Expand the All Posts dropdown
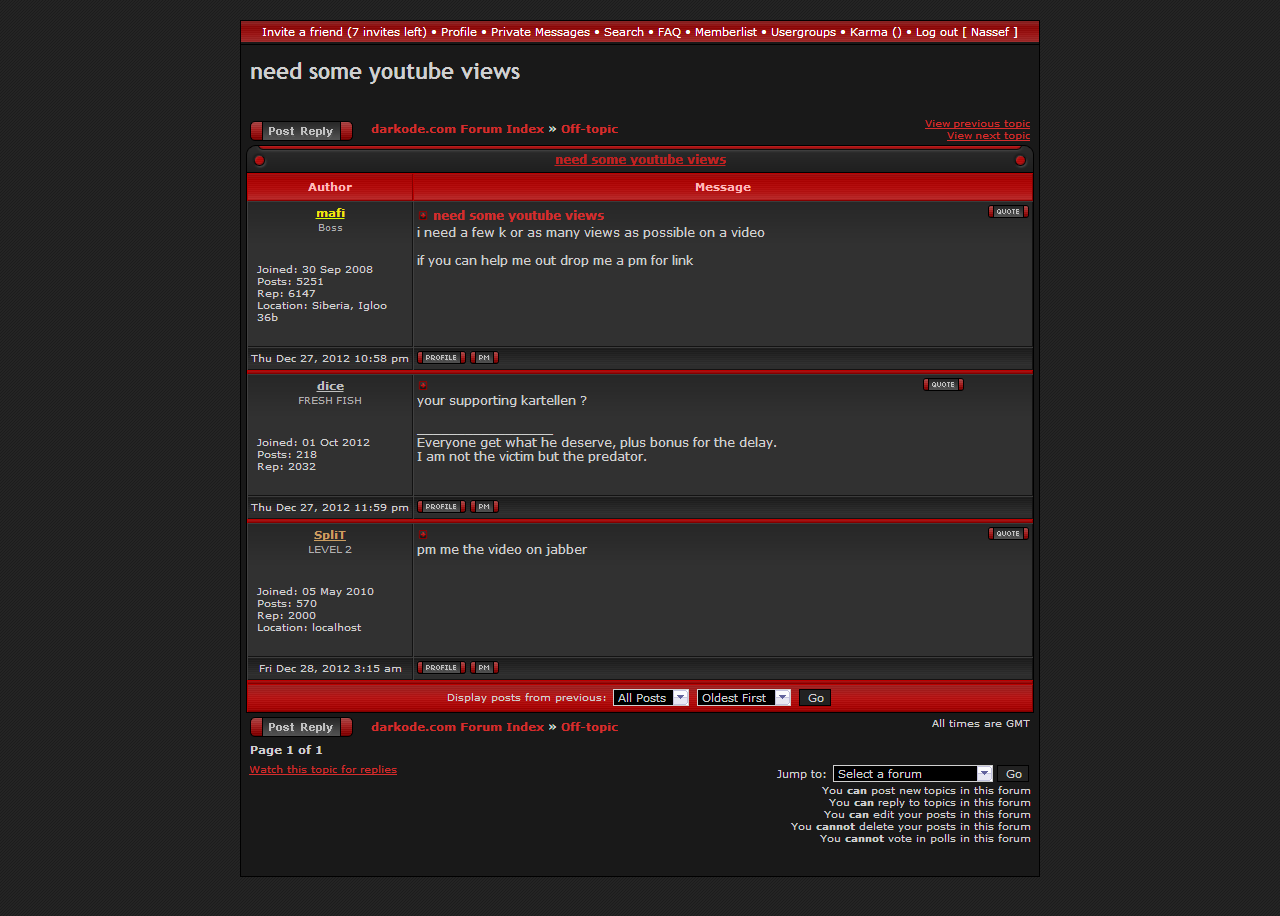 pos(651,698)
